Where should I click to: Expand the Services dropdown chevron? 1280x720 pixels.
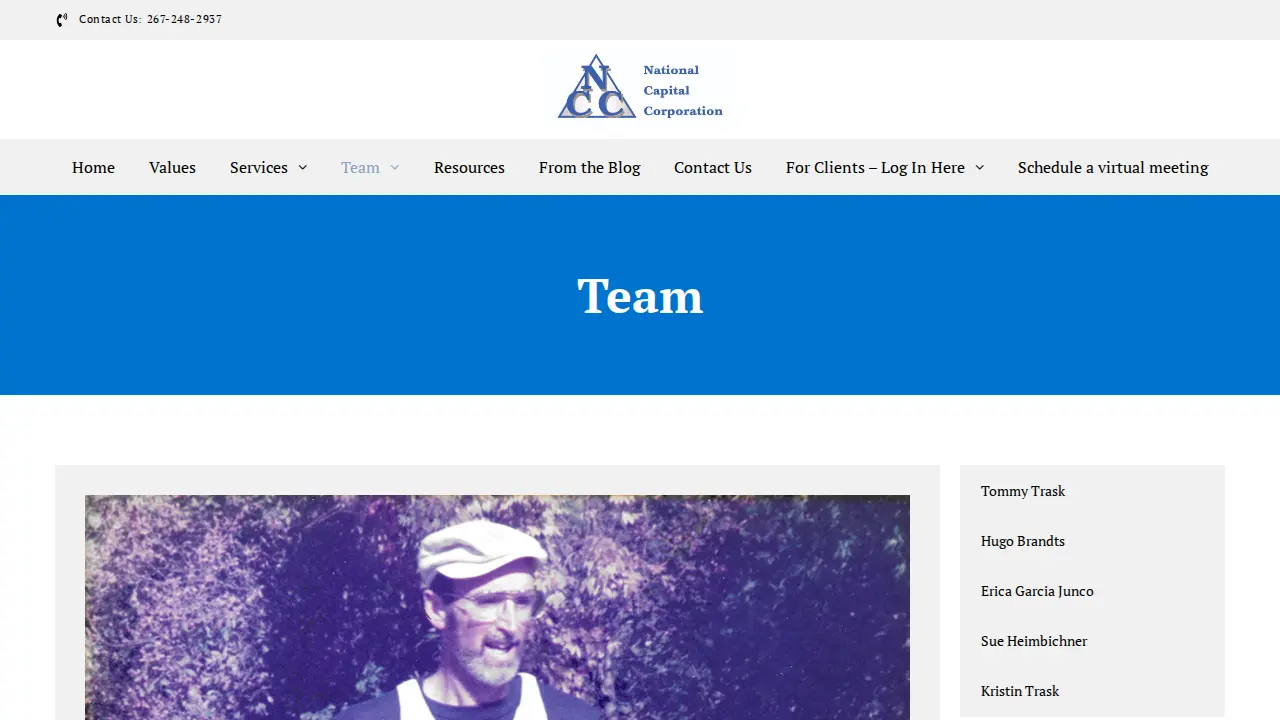(x=303, y=168)
